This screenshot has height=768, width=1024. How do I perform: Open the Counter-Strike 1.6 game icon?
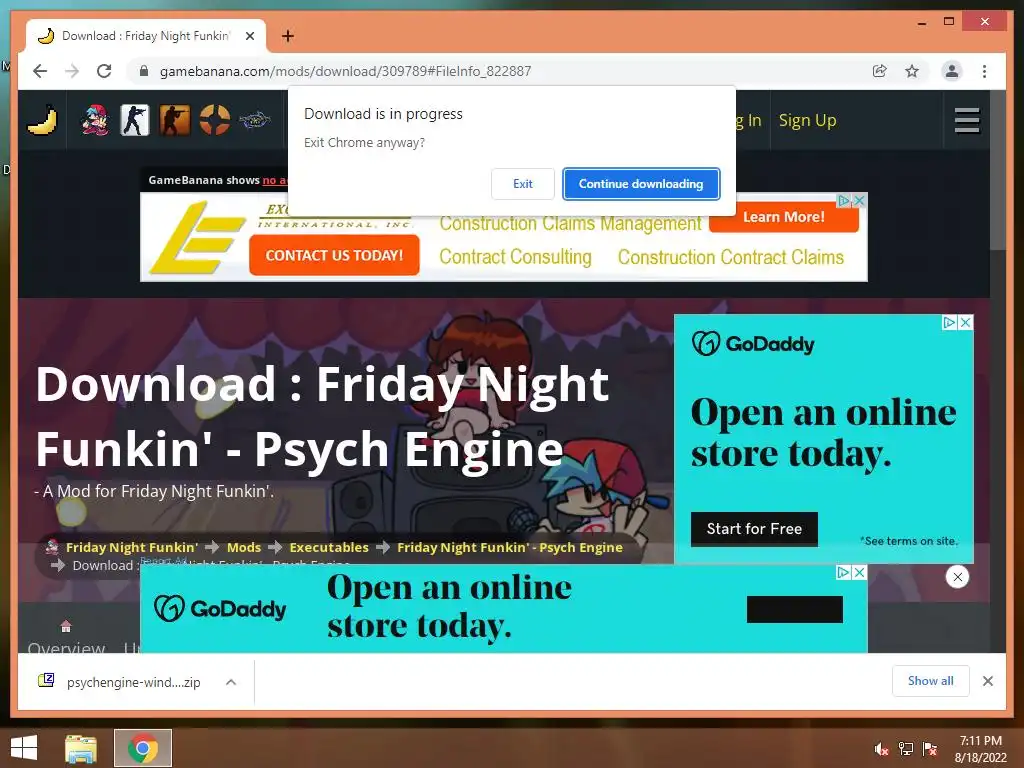(x=135, y=120)
